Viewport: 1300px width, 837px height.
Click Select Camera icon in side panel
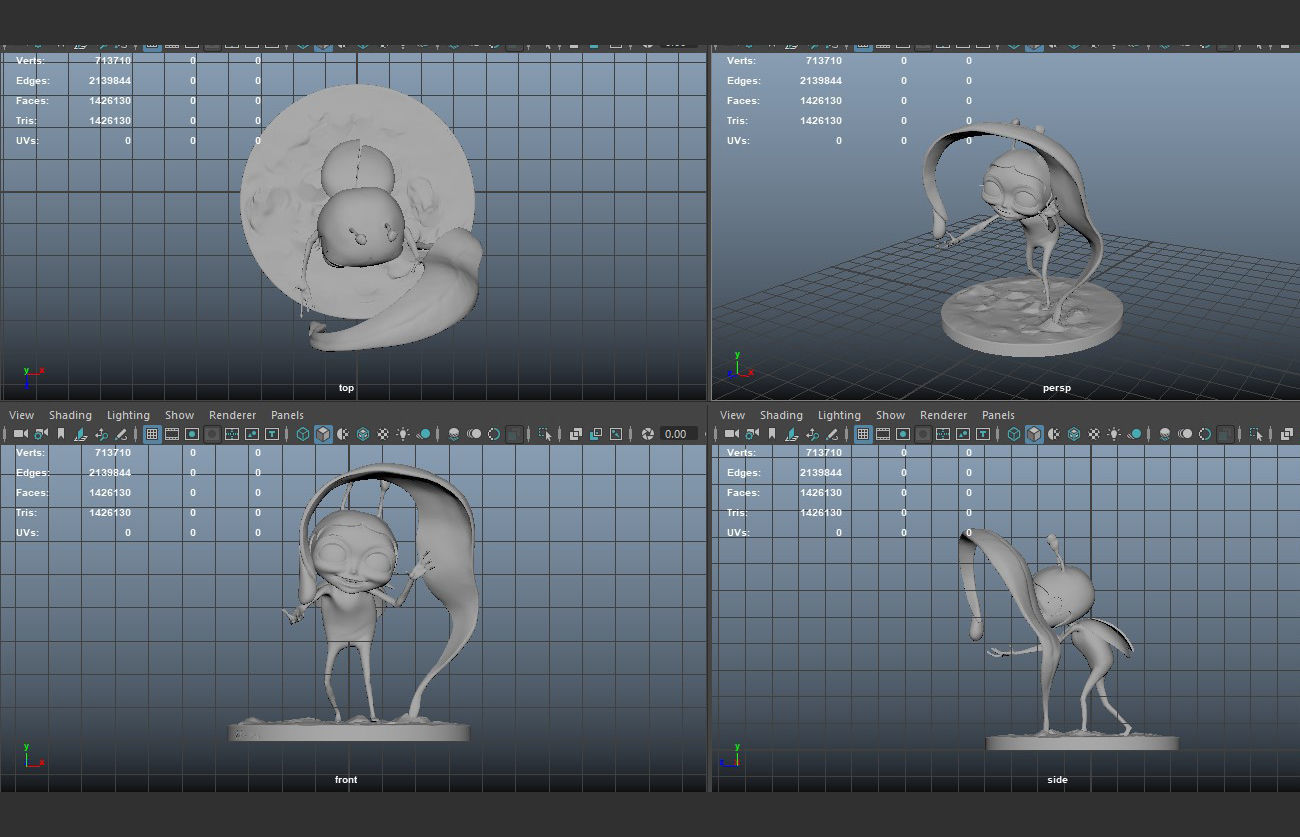[x=731, y=434]
